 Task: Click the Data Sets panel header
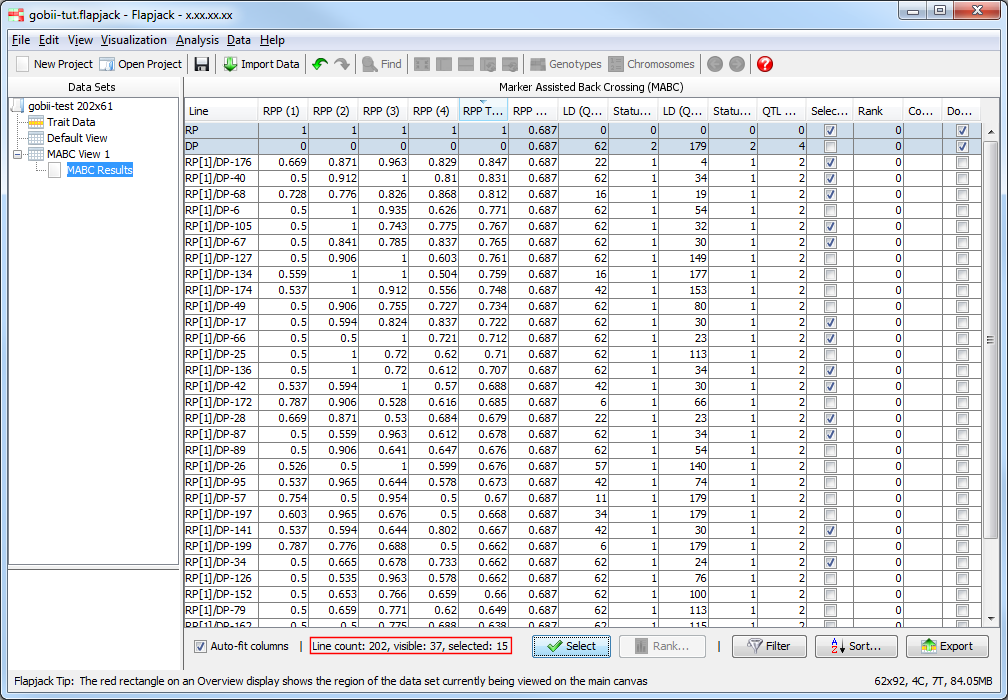coord(92,87)
